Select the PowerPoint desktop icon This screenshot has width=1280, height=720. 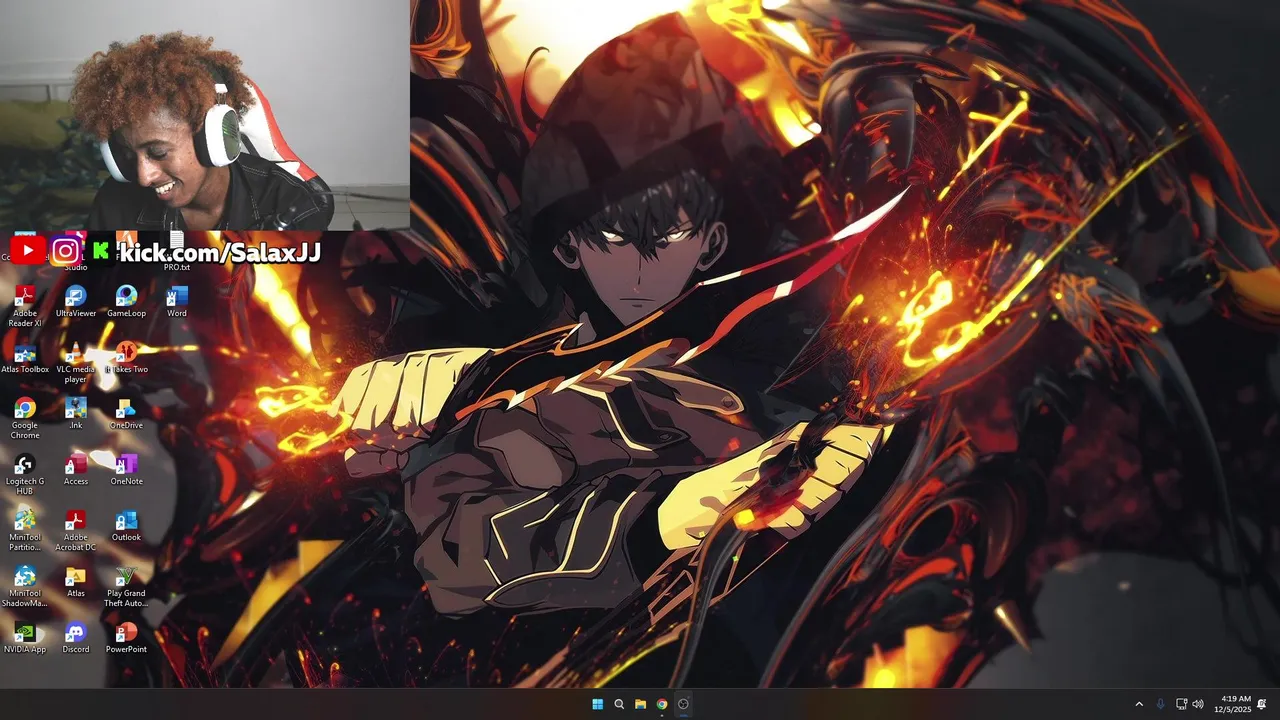[x=126, y=638]
